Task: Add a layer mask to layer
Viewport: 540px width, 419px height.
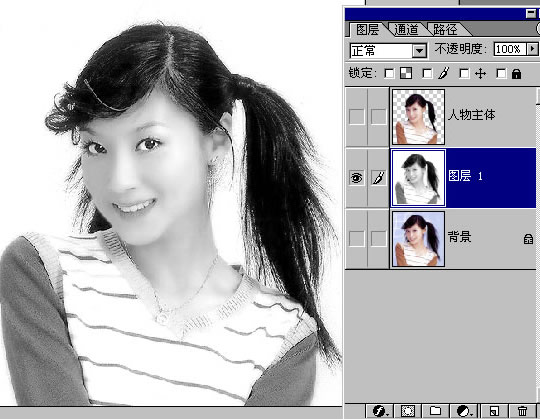Action: tap(408, 411)
